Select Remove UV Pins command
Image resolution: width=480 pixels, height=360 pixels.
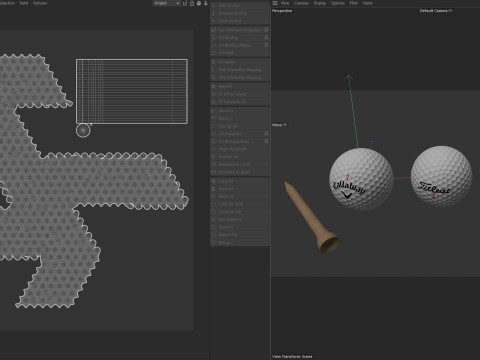click(x=240, y=13)
